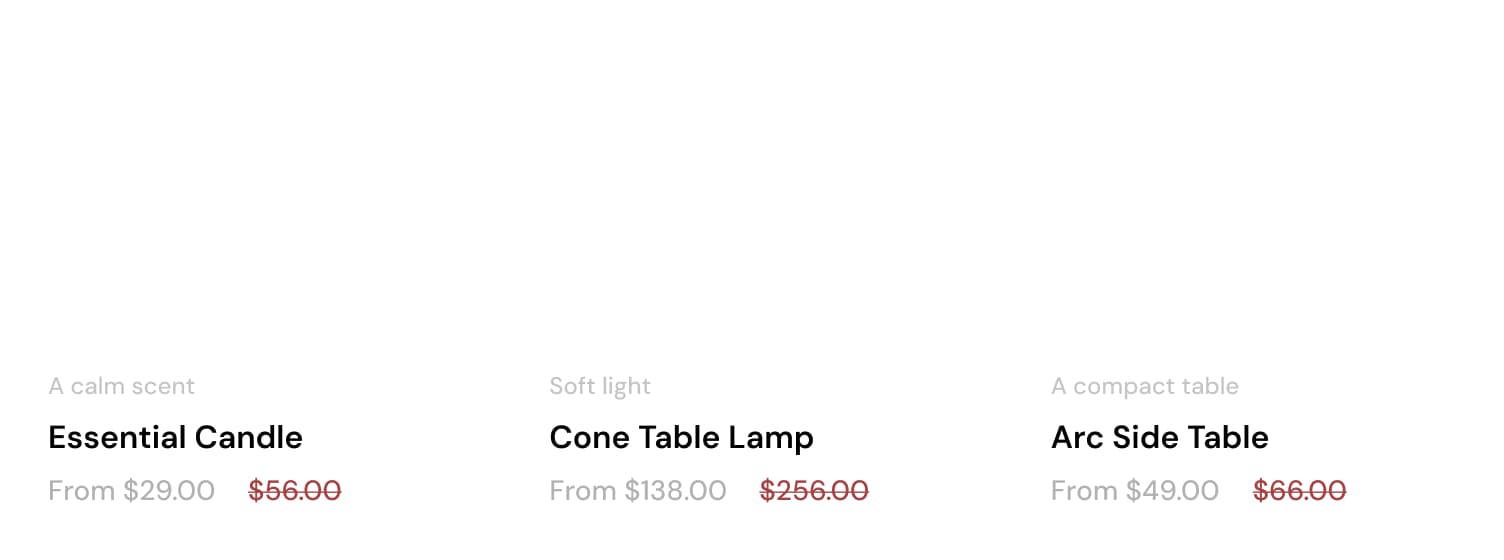Open the Cone Table Lamp product title
The image size is (1504, 560).
pos(681,437)
